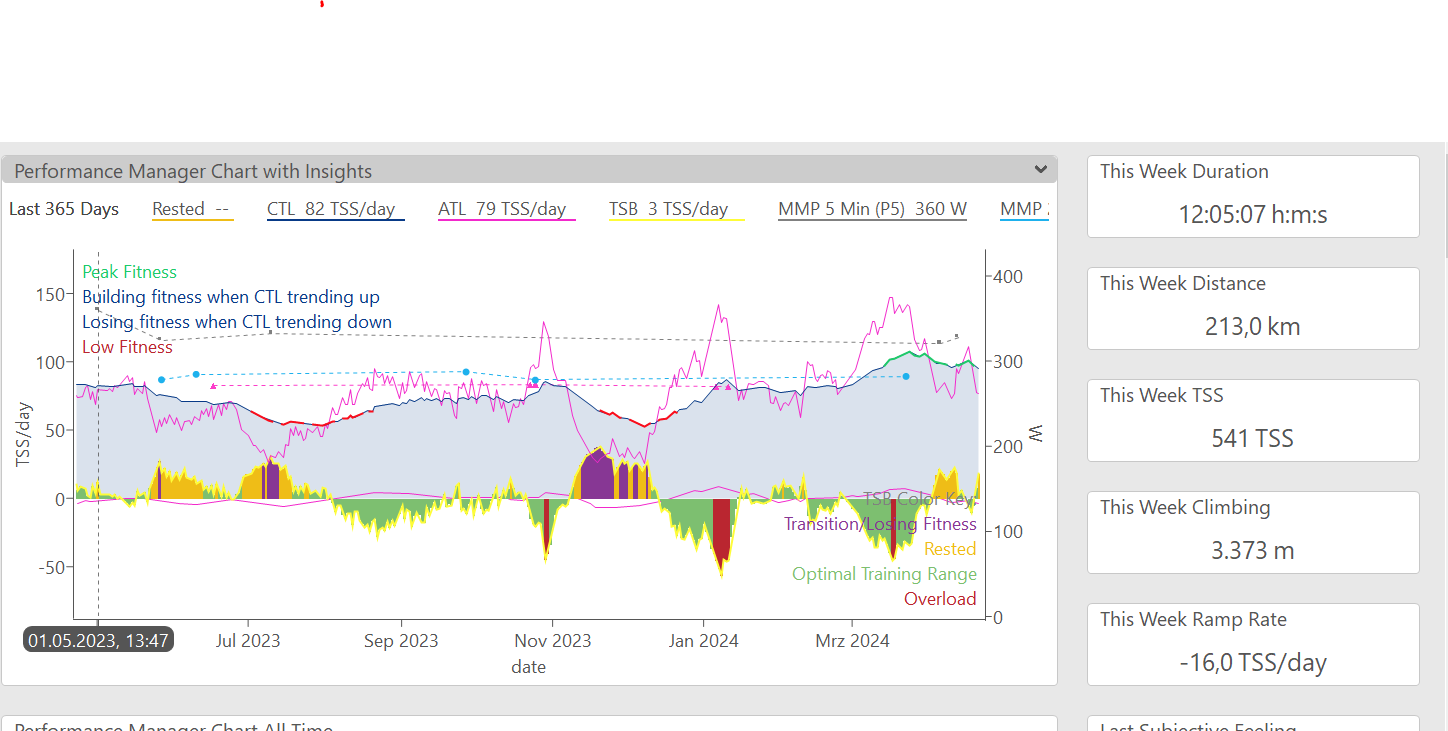Click the Sep 2023 axis label
Screen dimensions: 1448x731
[401, 640]
